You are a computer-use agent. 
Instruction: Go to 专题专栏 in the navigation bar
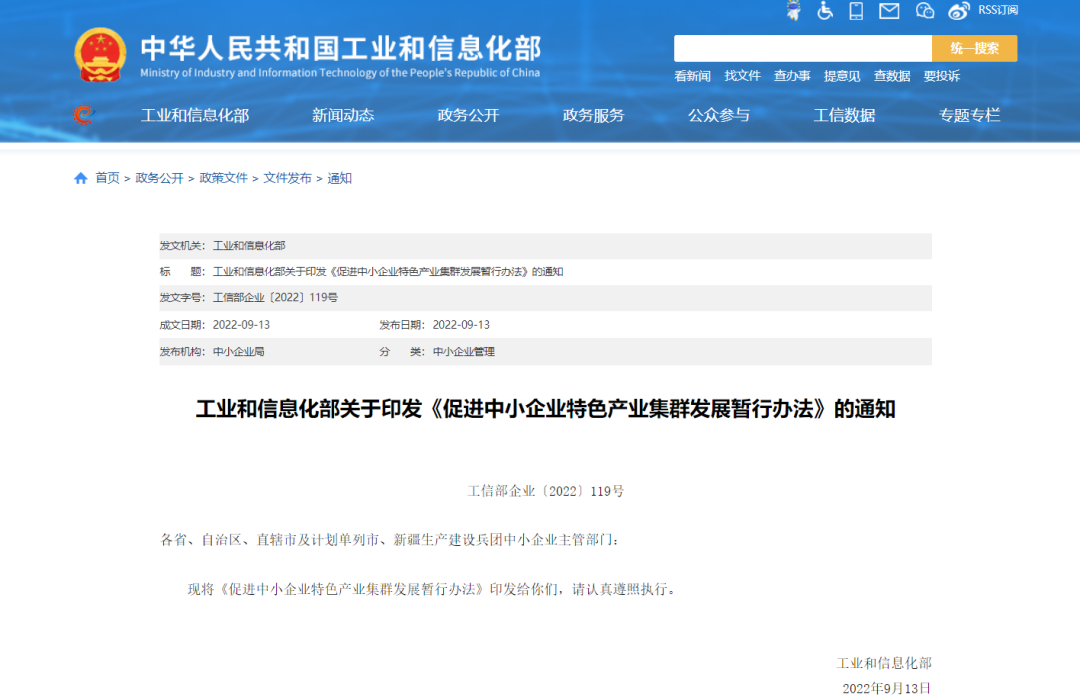pyautogui.click(x=969, y=115)
